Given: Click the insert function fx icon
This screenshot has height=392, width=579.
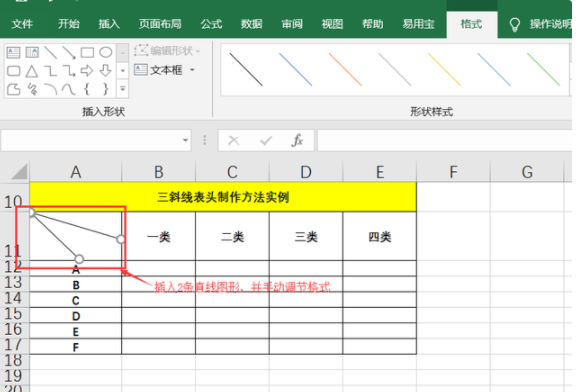Looking at the screenshot, I should (297, 140).
